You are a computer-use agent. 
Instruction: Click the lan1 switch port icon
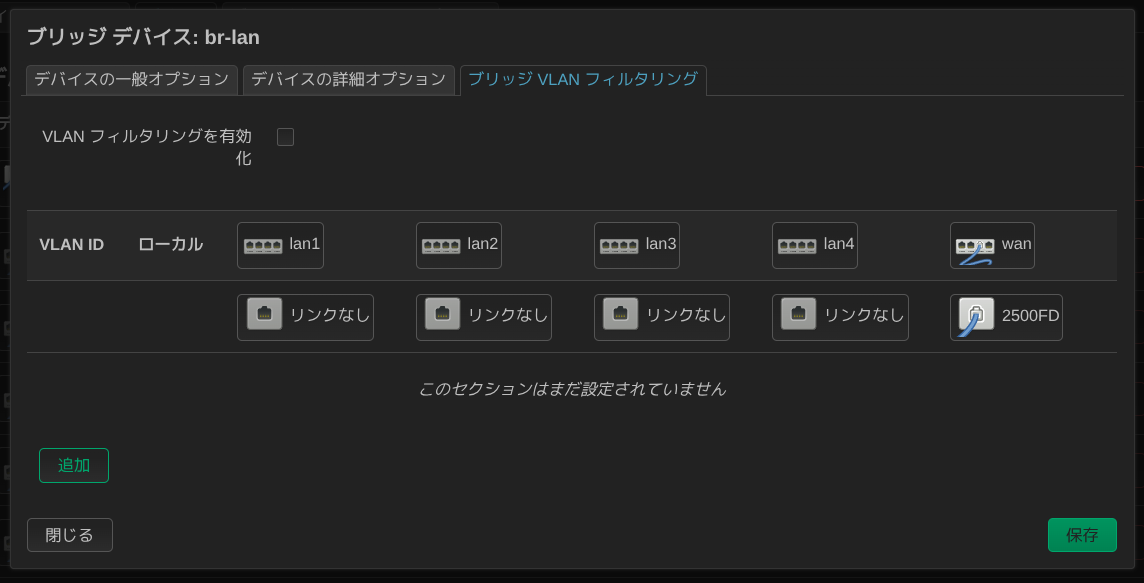tap(263, 246)
